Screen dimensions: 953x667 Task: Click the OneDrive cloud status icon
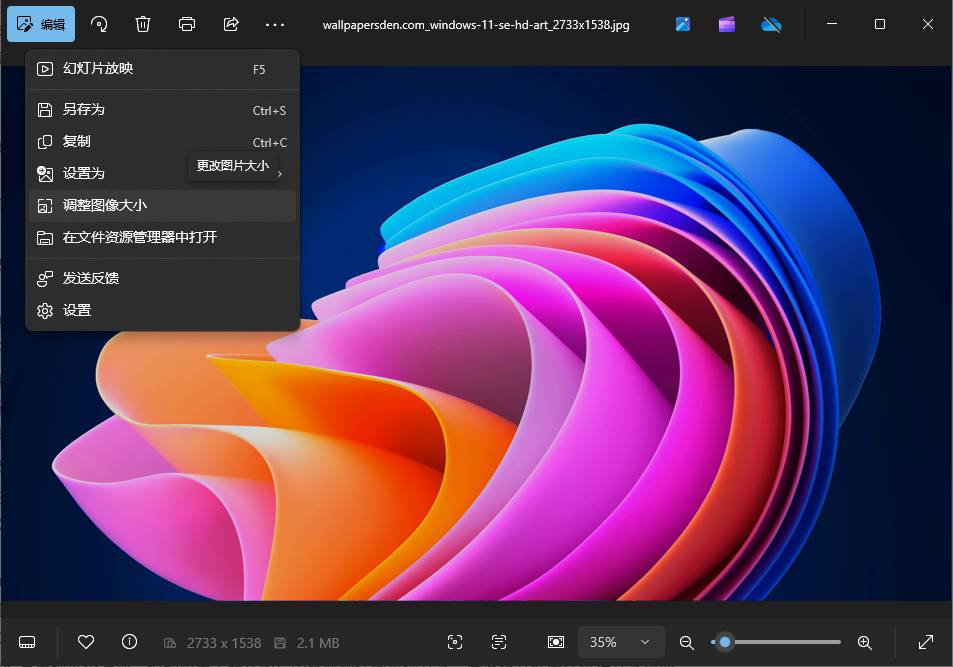[771, 24]
